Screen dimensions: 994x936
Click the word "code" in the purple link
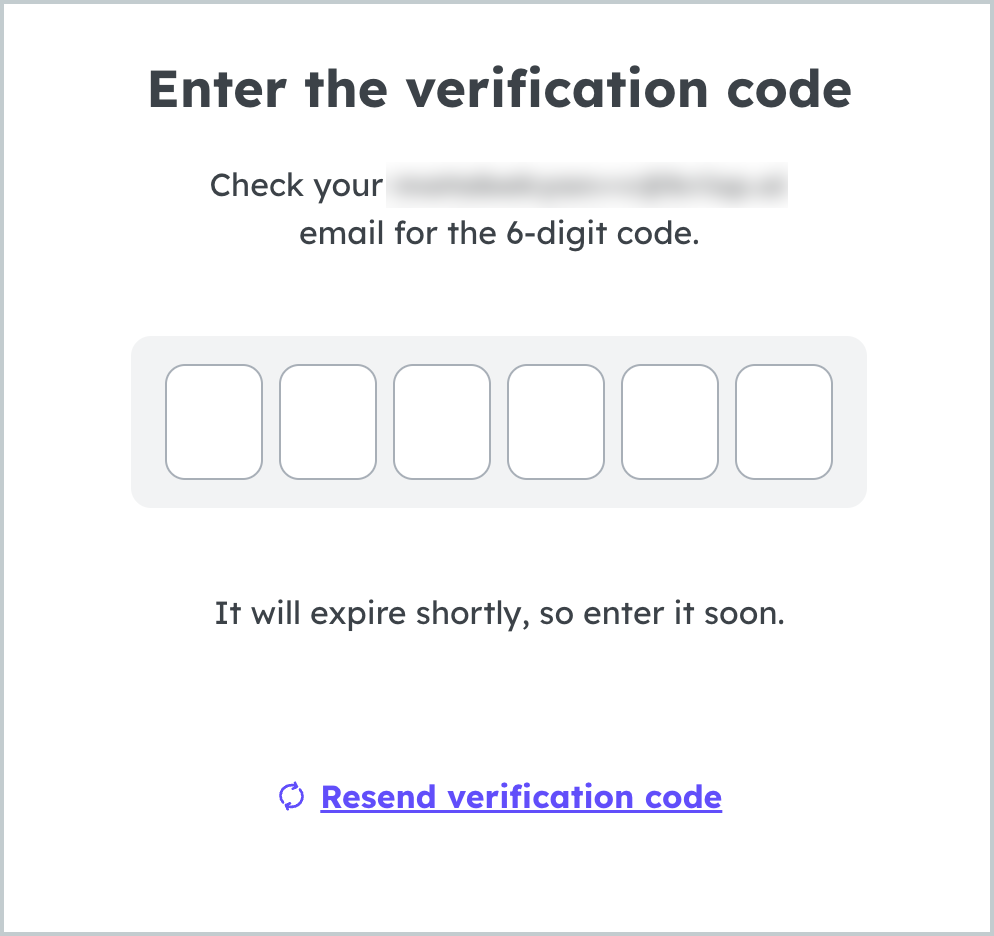683,797
